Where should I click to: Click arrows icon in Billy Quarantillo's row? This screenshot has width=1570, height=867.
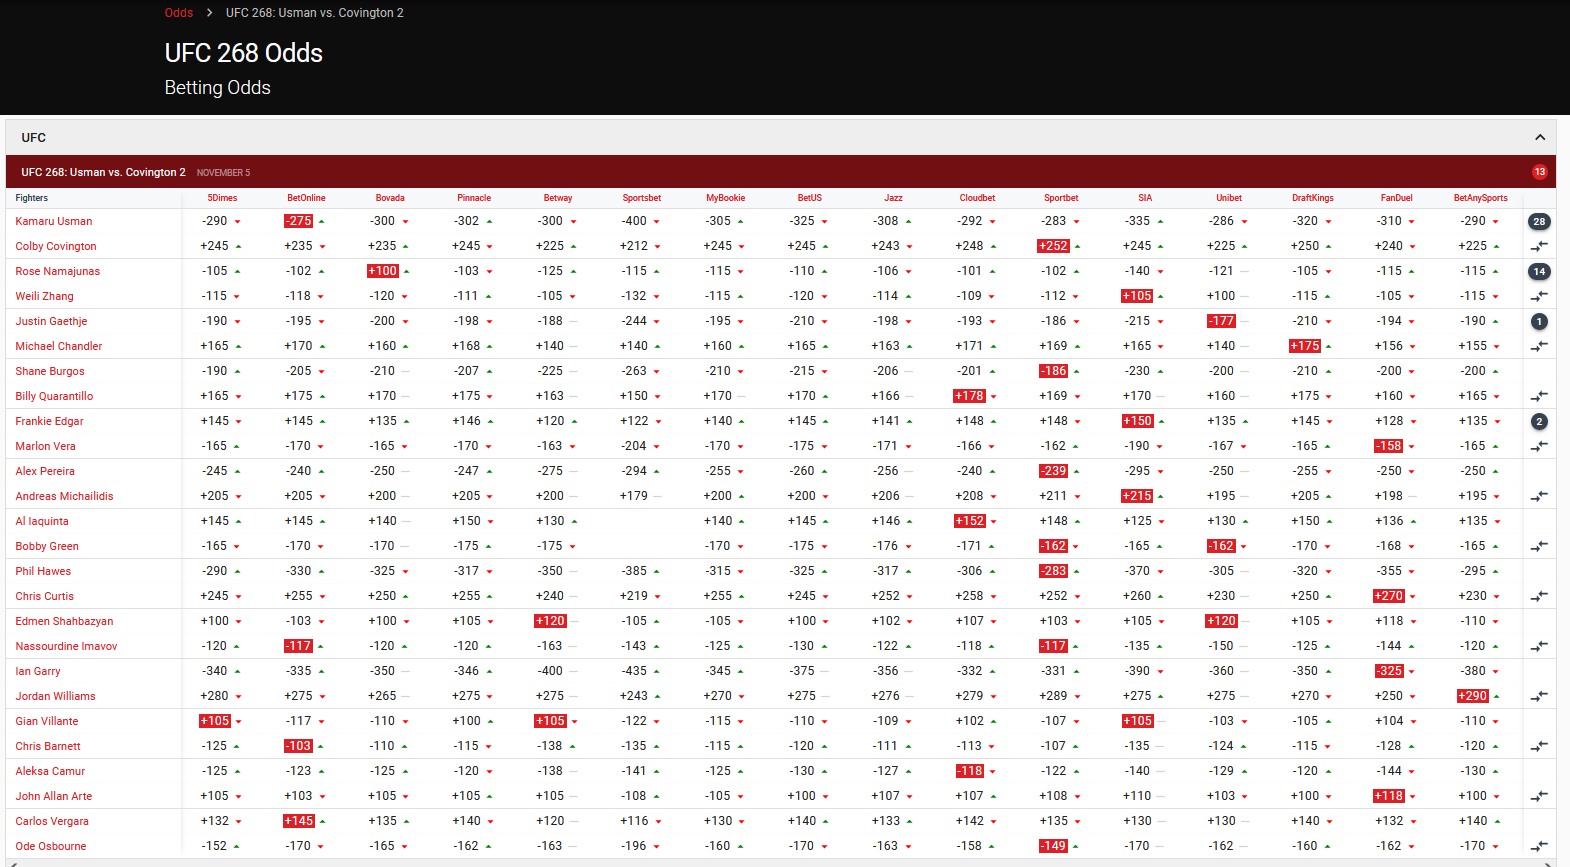tap(1539, 396)
